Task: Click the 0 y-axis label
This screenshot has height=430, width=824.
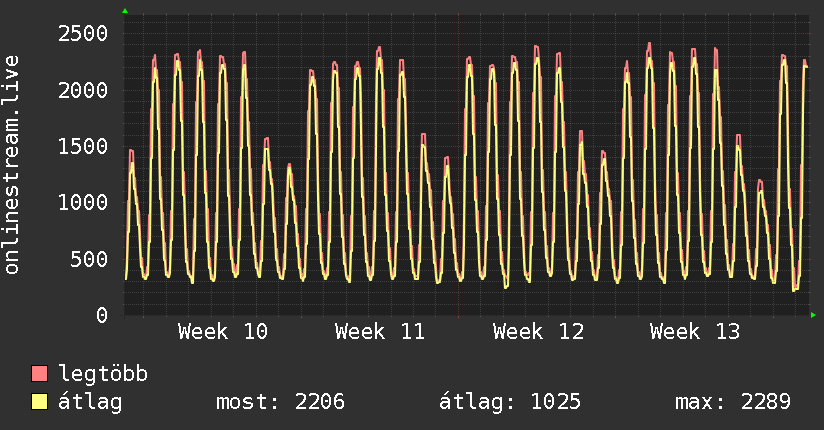Action: pyautogui.click(x=102, y=315)
